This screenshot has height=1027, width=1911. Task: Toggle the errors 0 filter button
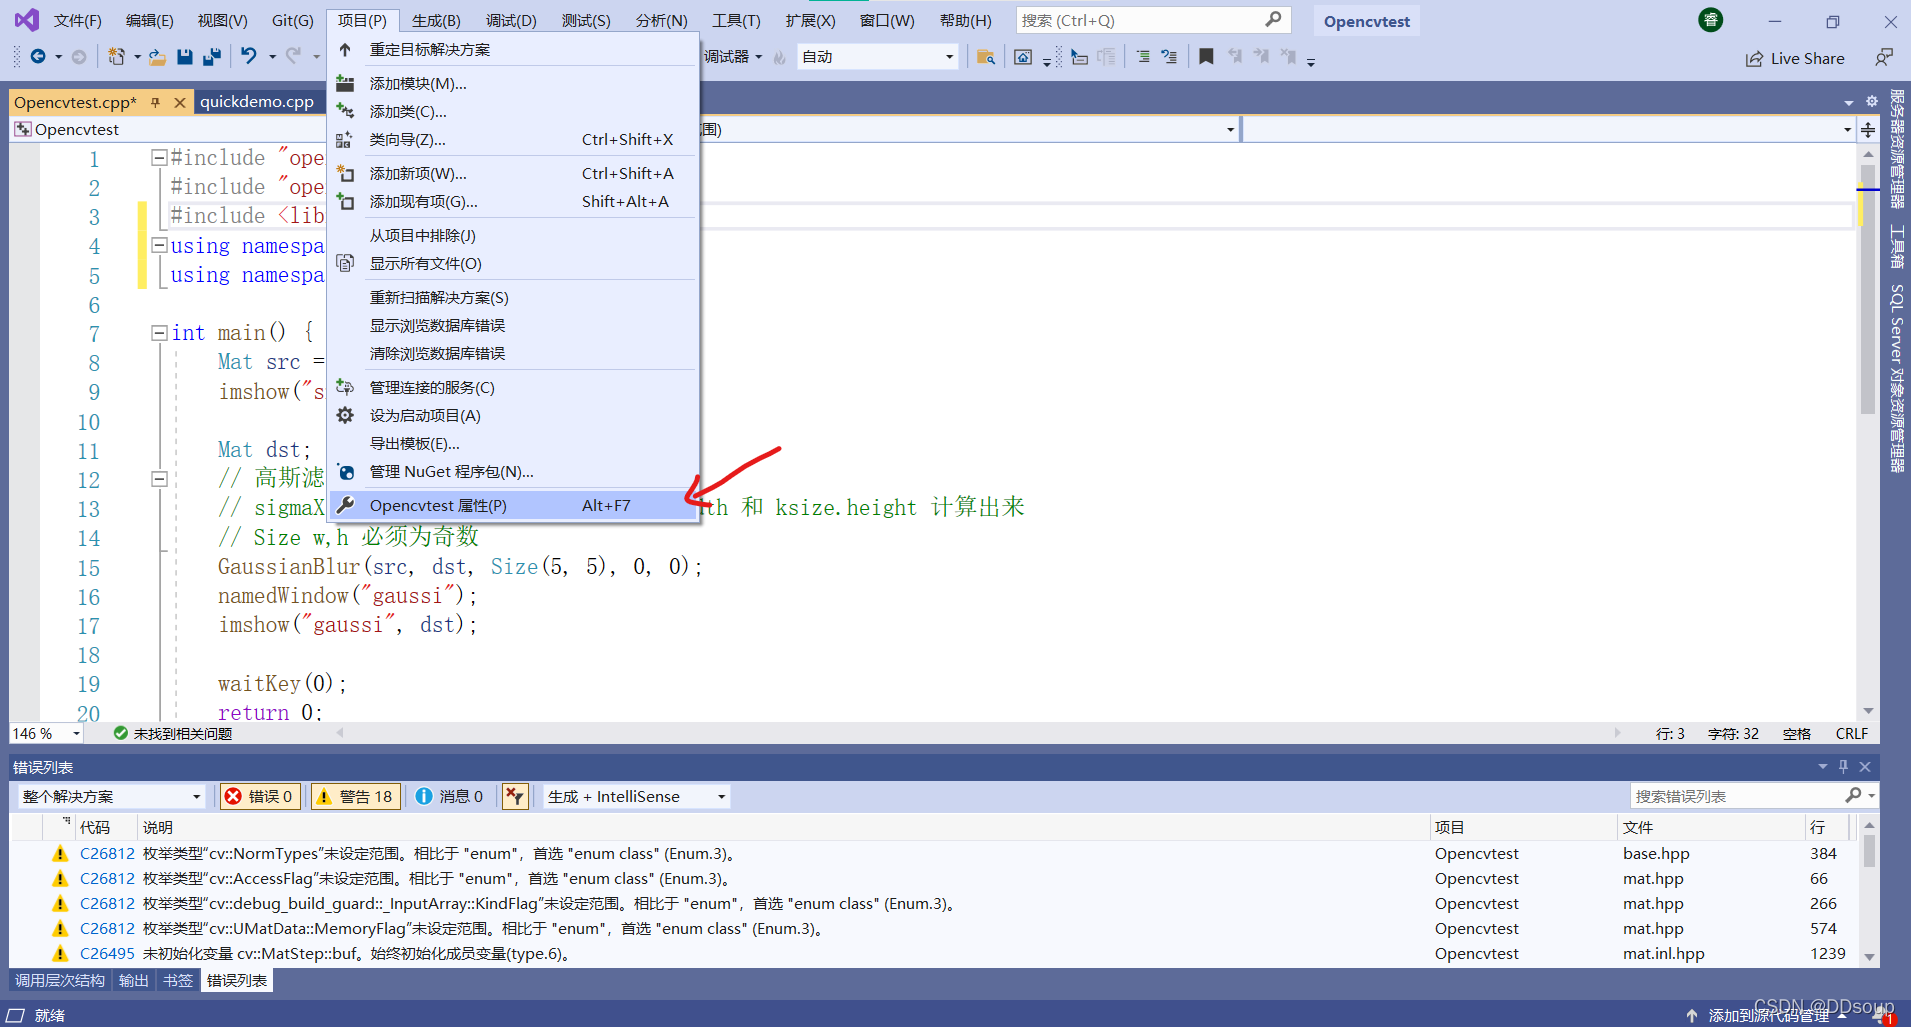260,796
